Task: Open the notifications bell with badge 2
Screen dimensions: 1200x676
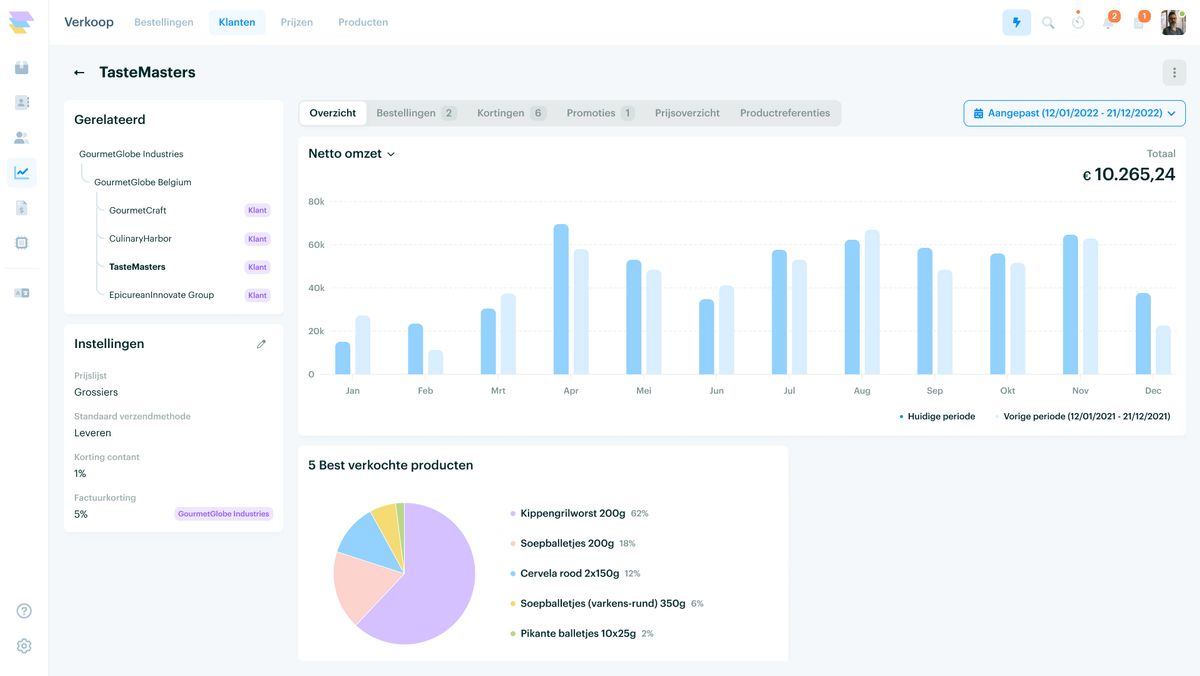Action: [x=1109, y=21]
